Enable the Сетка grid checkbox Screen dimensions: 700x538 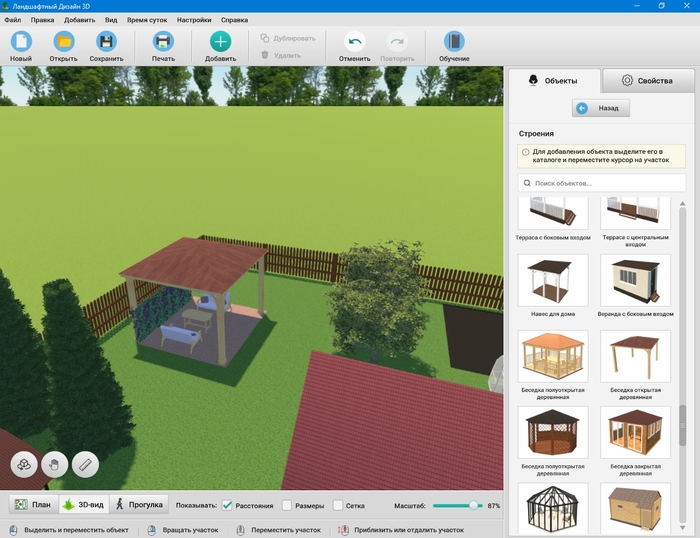click(338, 505)
